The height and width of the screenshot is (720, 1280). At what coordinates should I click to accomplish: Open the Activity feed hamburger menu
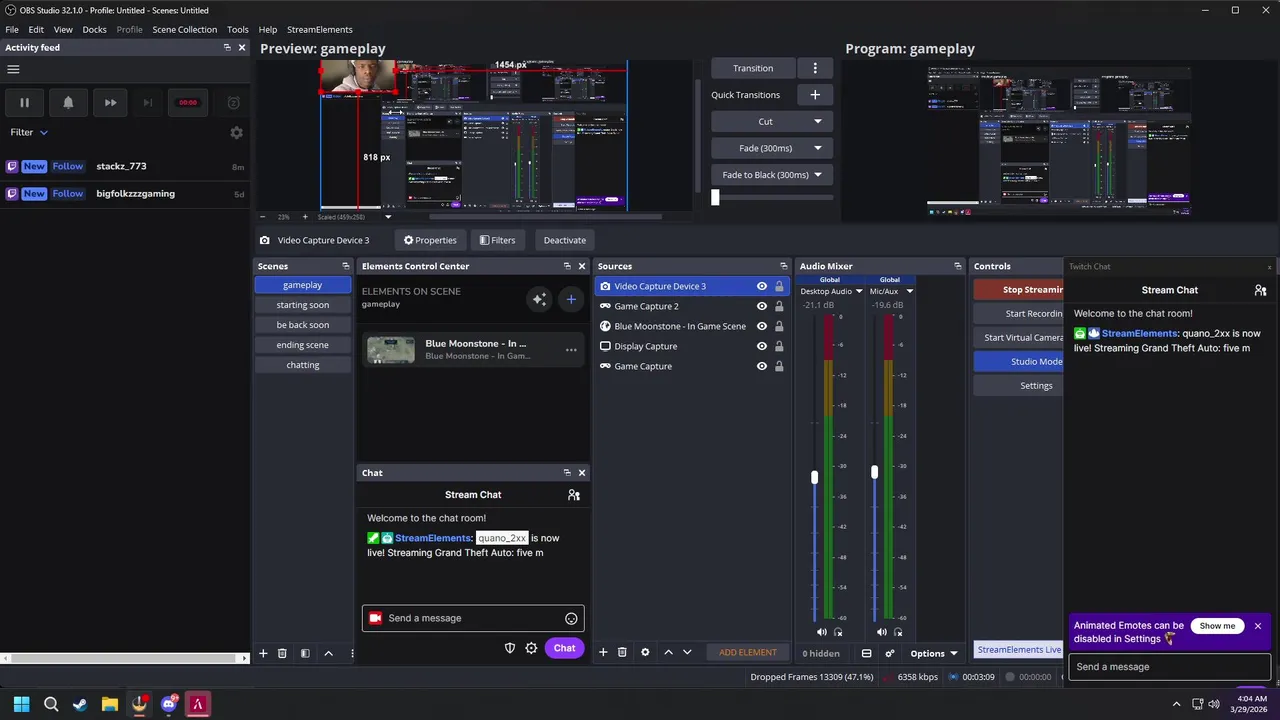coord(13,69)
